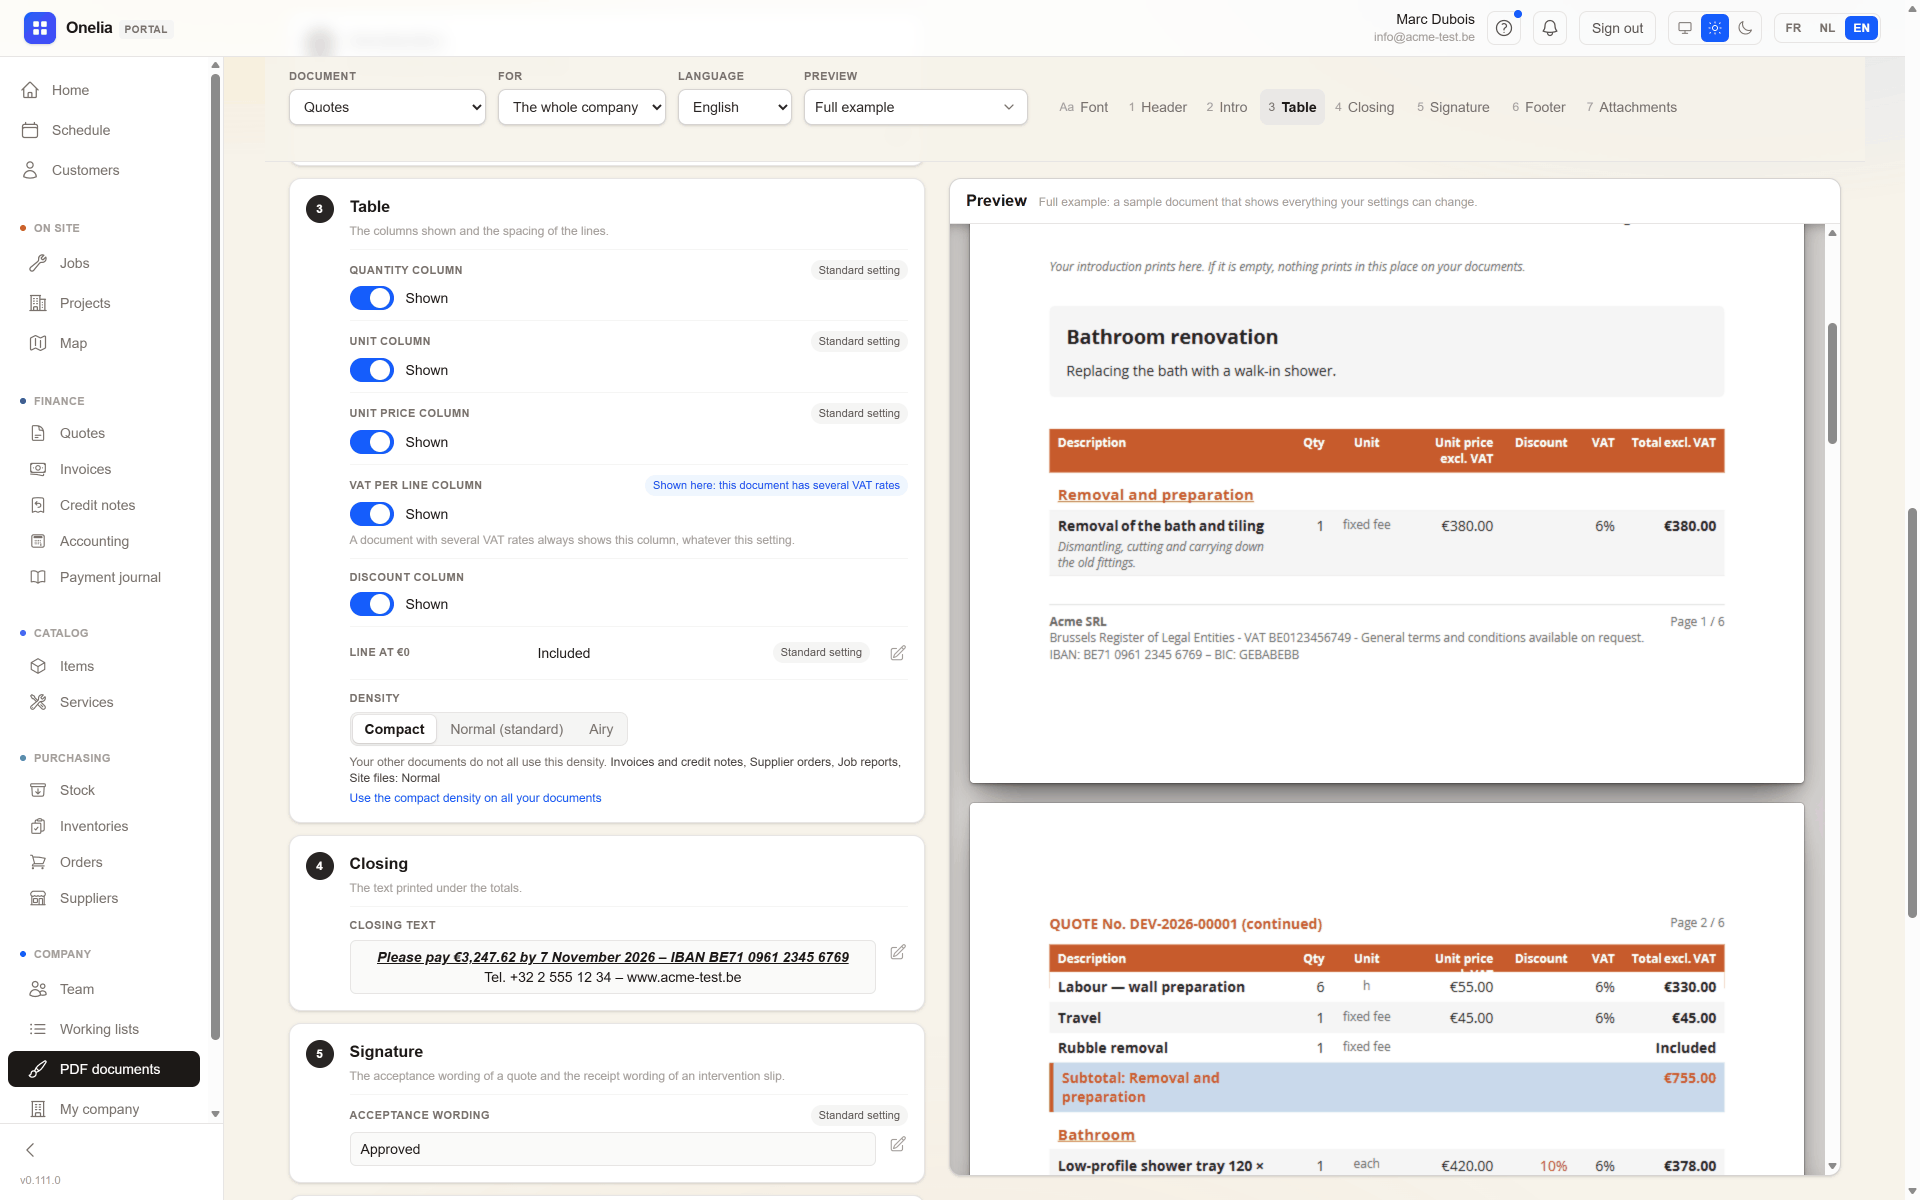Open the Document dropdown showing Quotes
The width and height of the screenshot is (1920, 1200).
pos(387,107)
